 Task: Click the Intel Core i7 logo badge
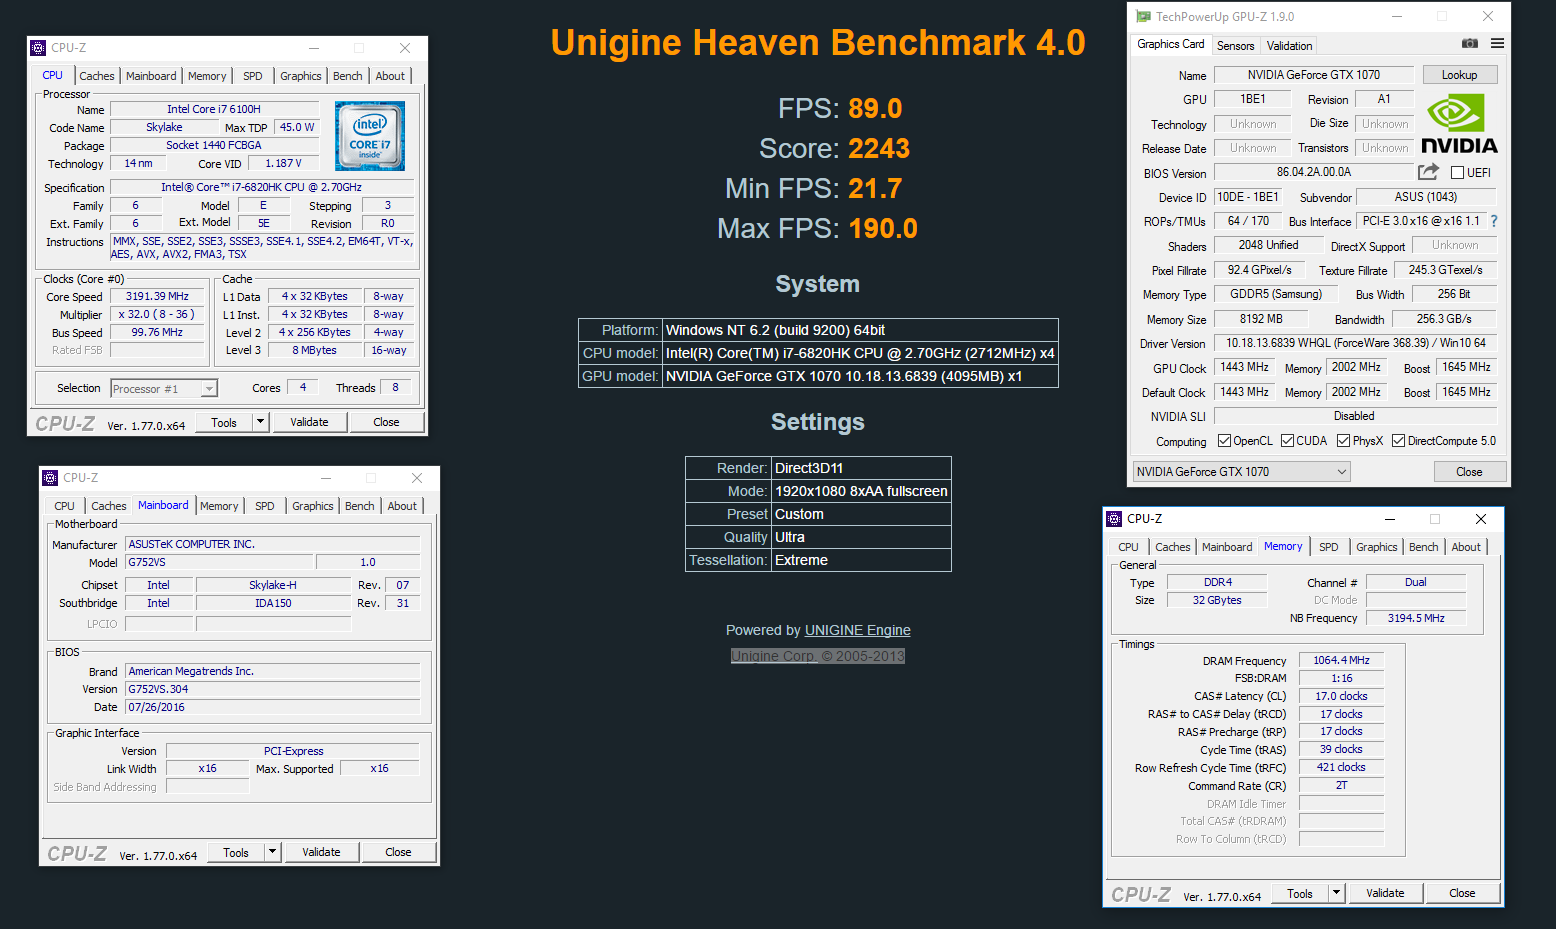[370, 135]
